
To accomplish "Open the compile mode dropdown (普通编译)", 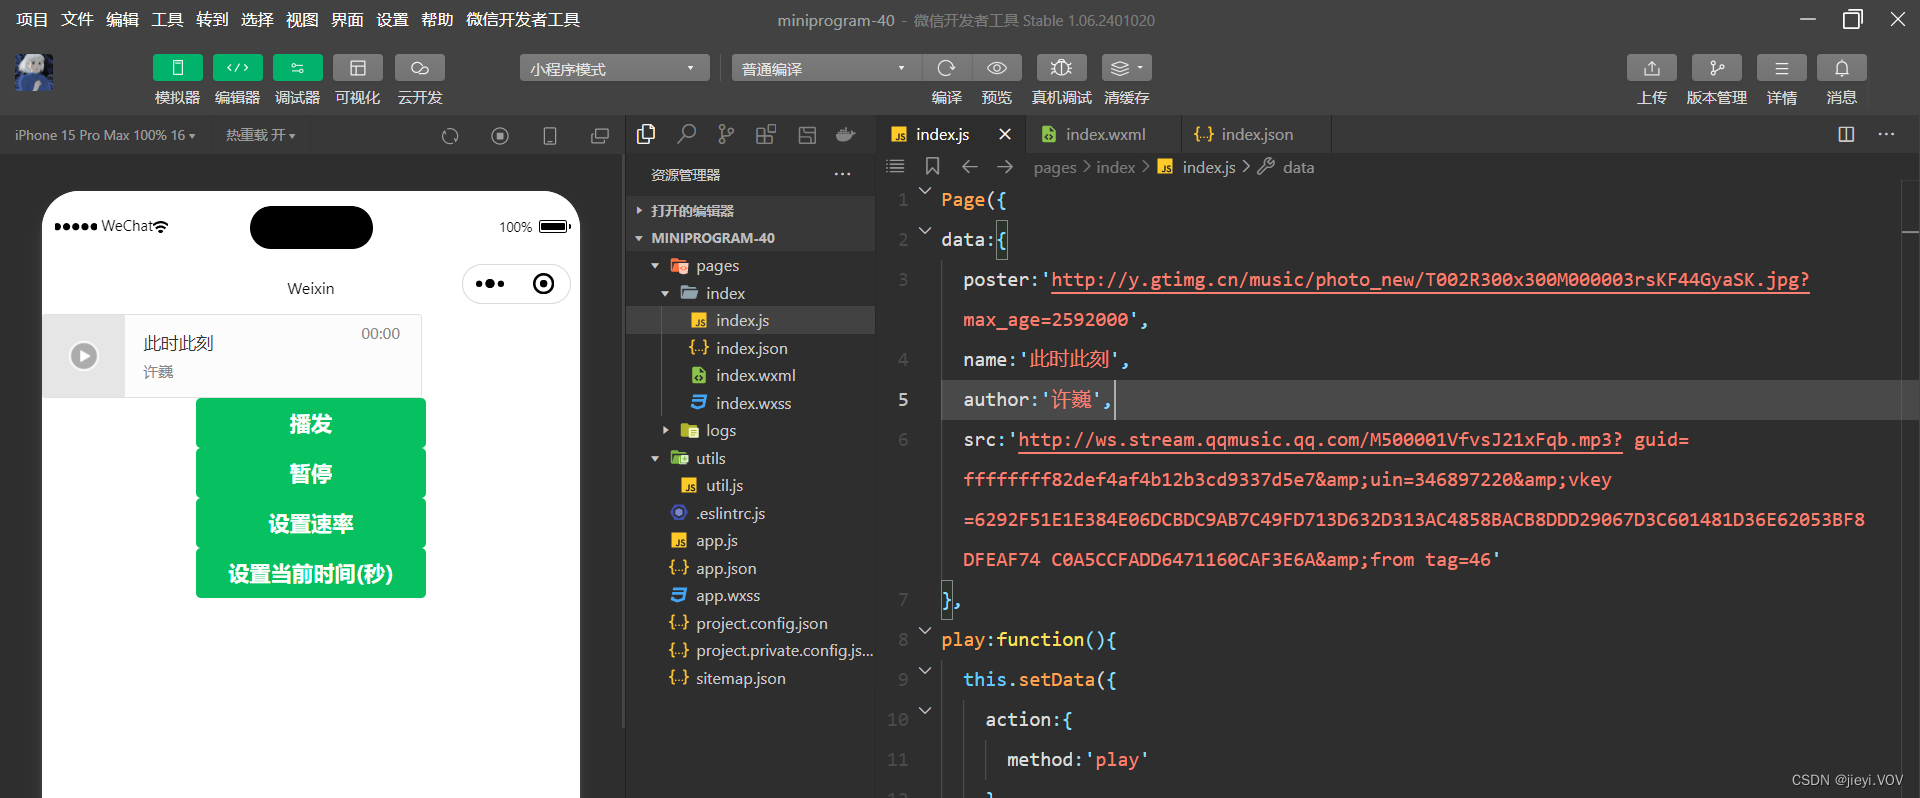I will click(x=826, y=68).
